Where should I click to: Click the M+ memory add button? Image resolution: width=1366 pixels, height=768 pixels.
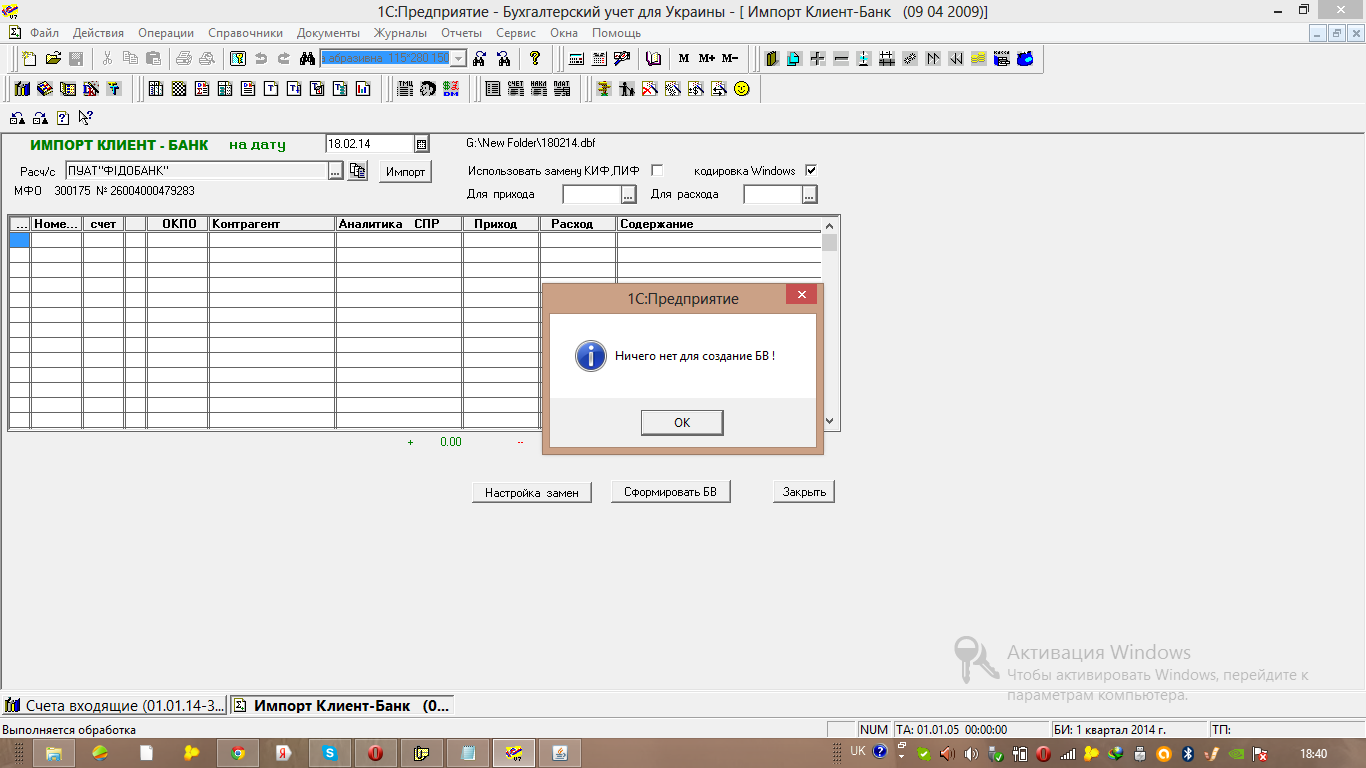click(707, 58)
